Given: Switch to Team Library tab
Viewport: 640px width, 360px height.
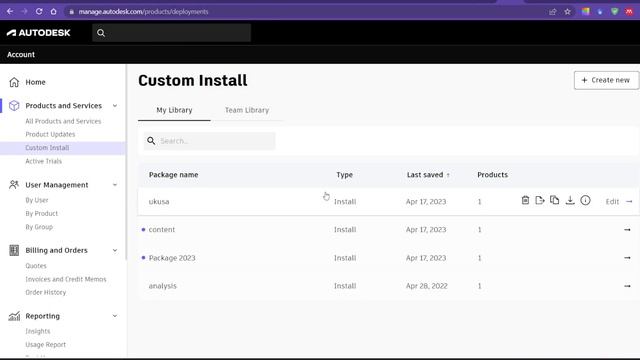Looking at the screenshot, I should [x=247, y=110].
